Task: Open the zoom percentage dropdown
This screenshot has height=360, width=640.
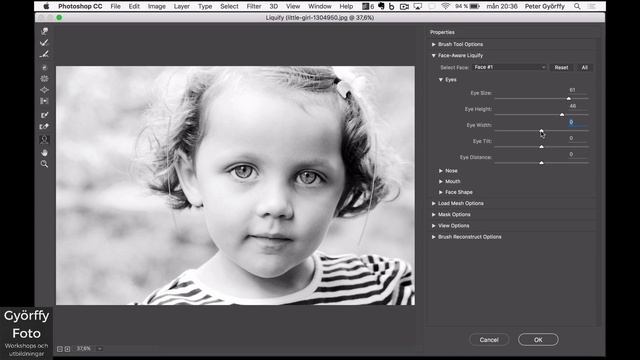Action: pyautogui.click(x=100, y=349)
